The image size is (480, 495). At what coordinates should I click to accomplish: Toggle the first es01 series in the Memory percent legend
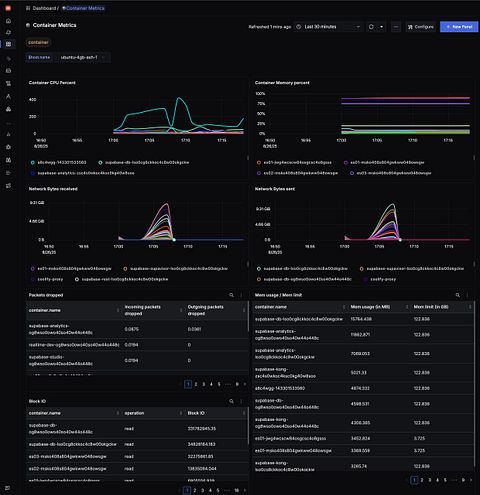tap(294, 162)
